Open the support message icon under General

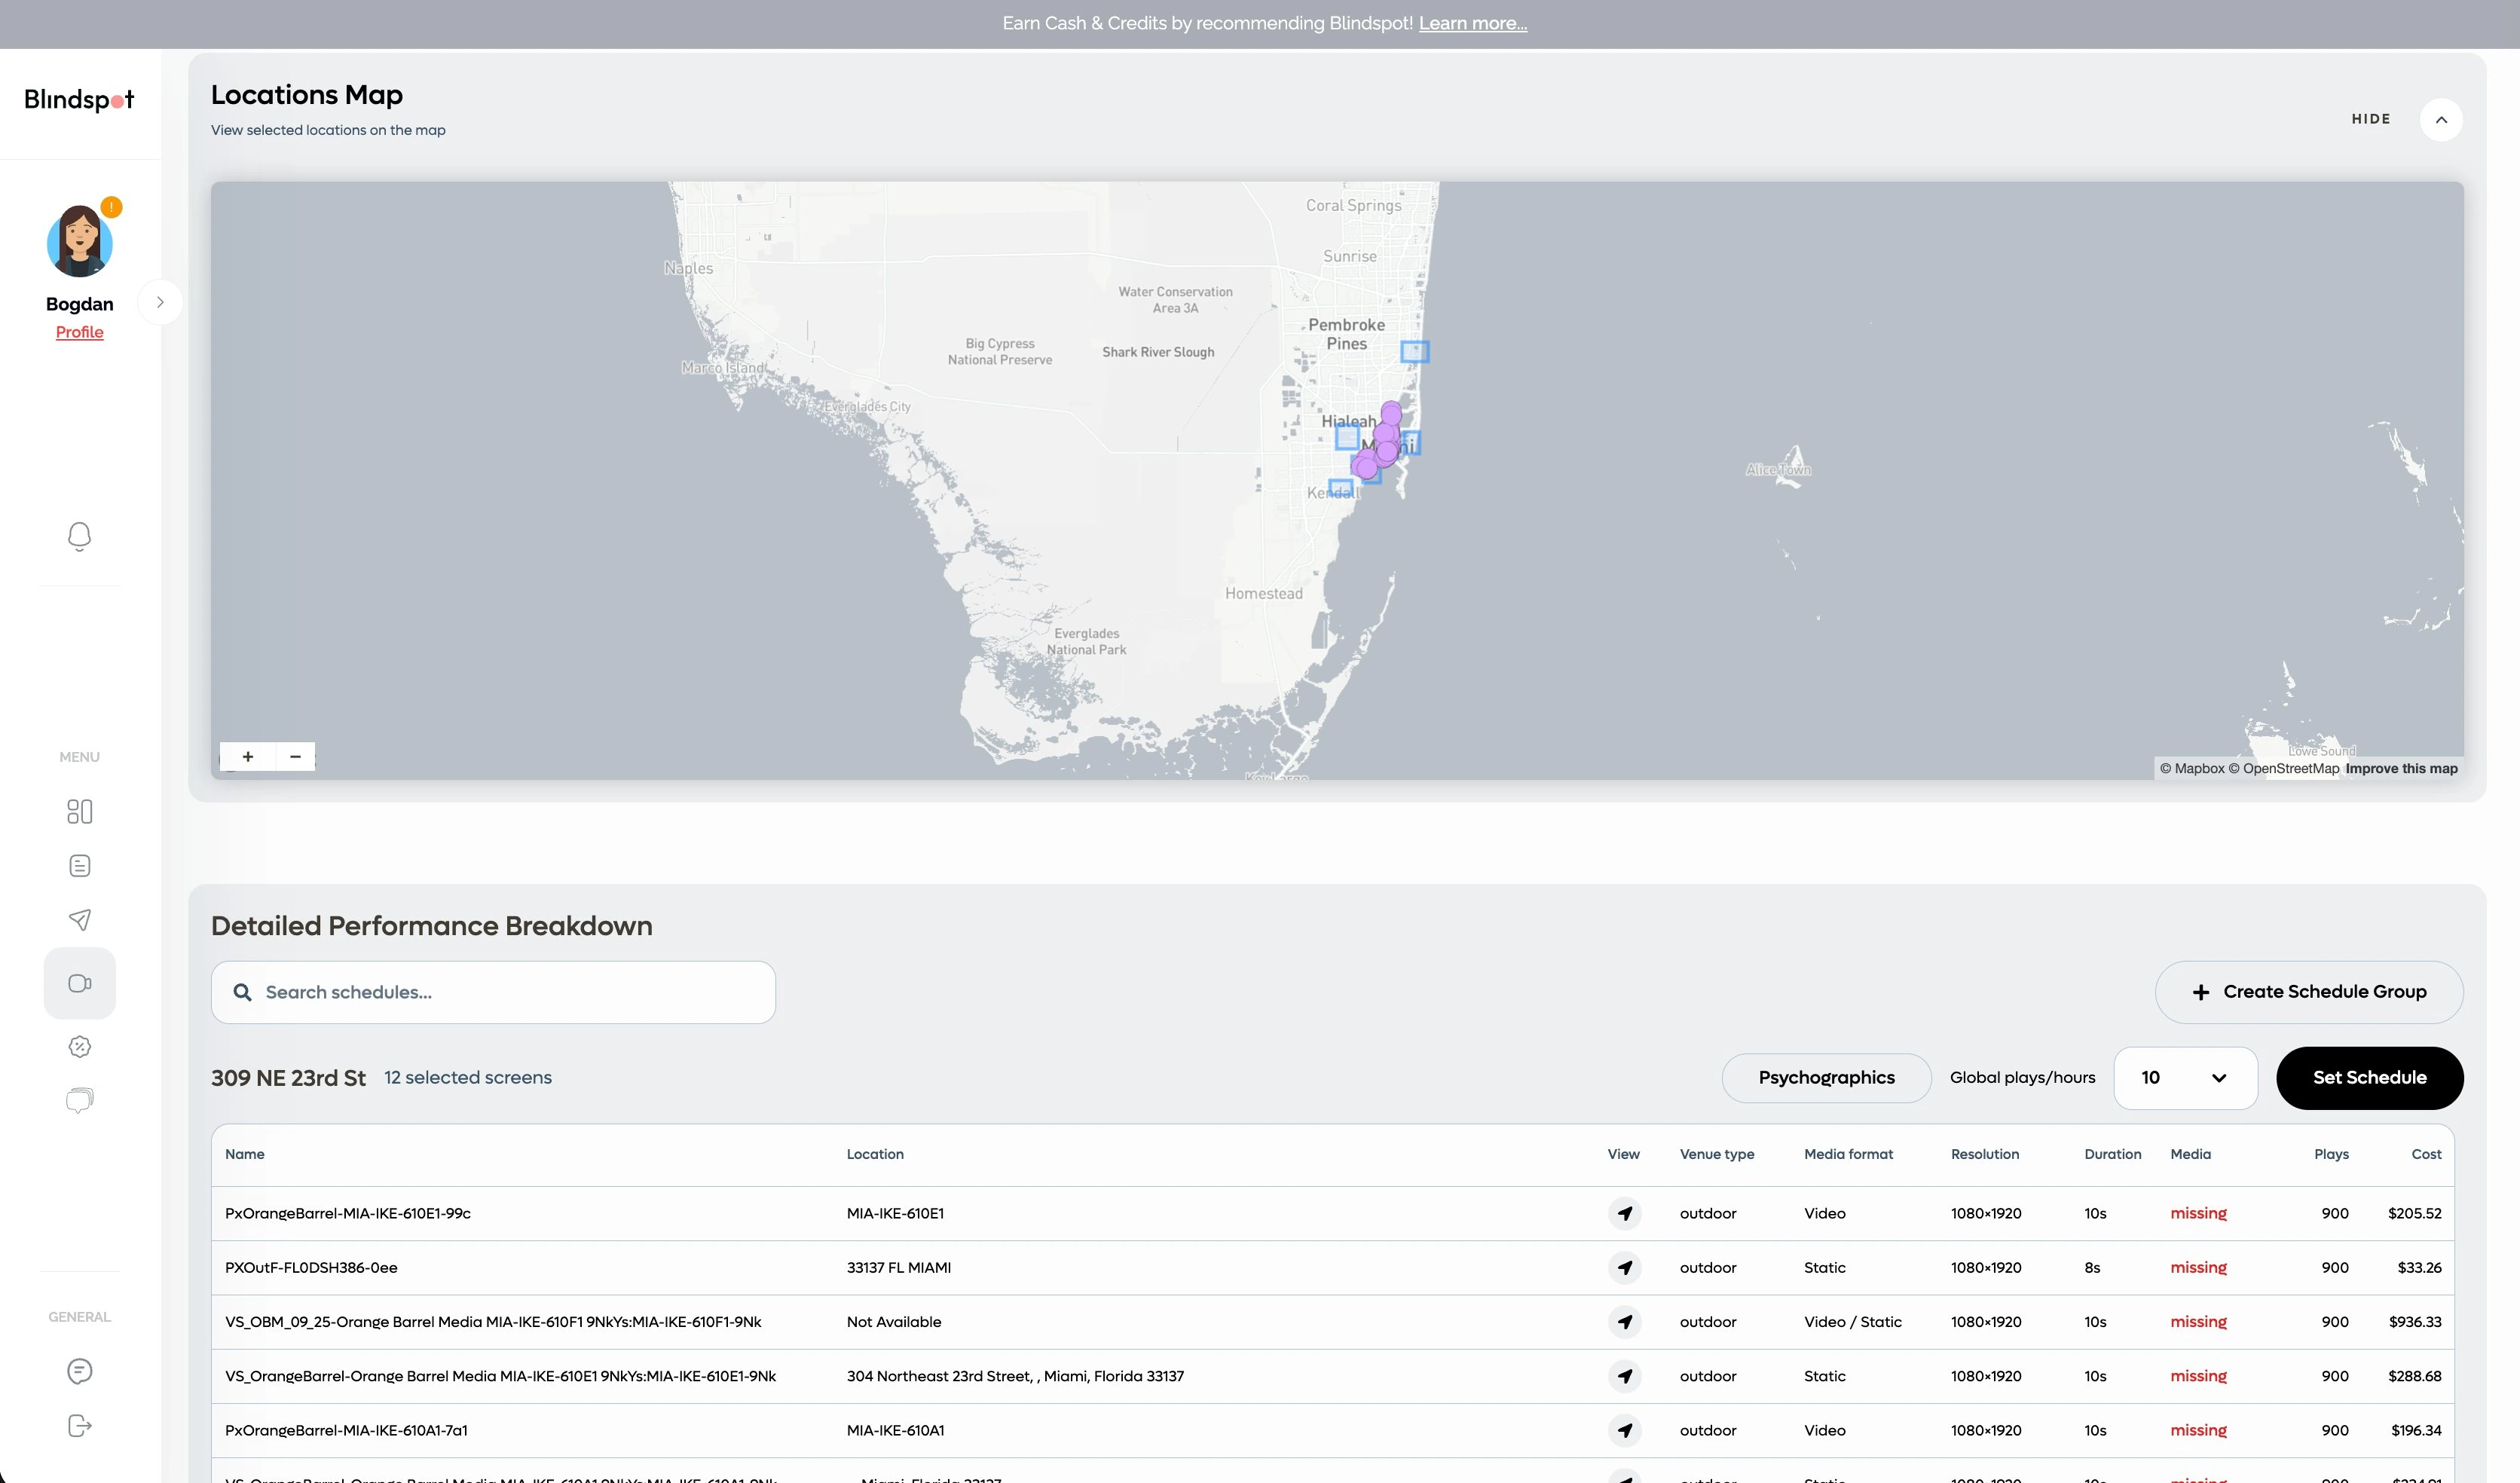(x=79, y=1371)
